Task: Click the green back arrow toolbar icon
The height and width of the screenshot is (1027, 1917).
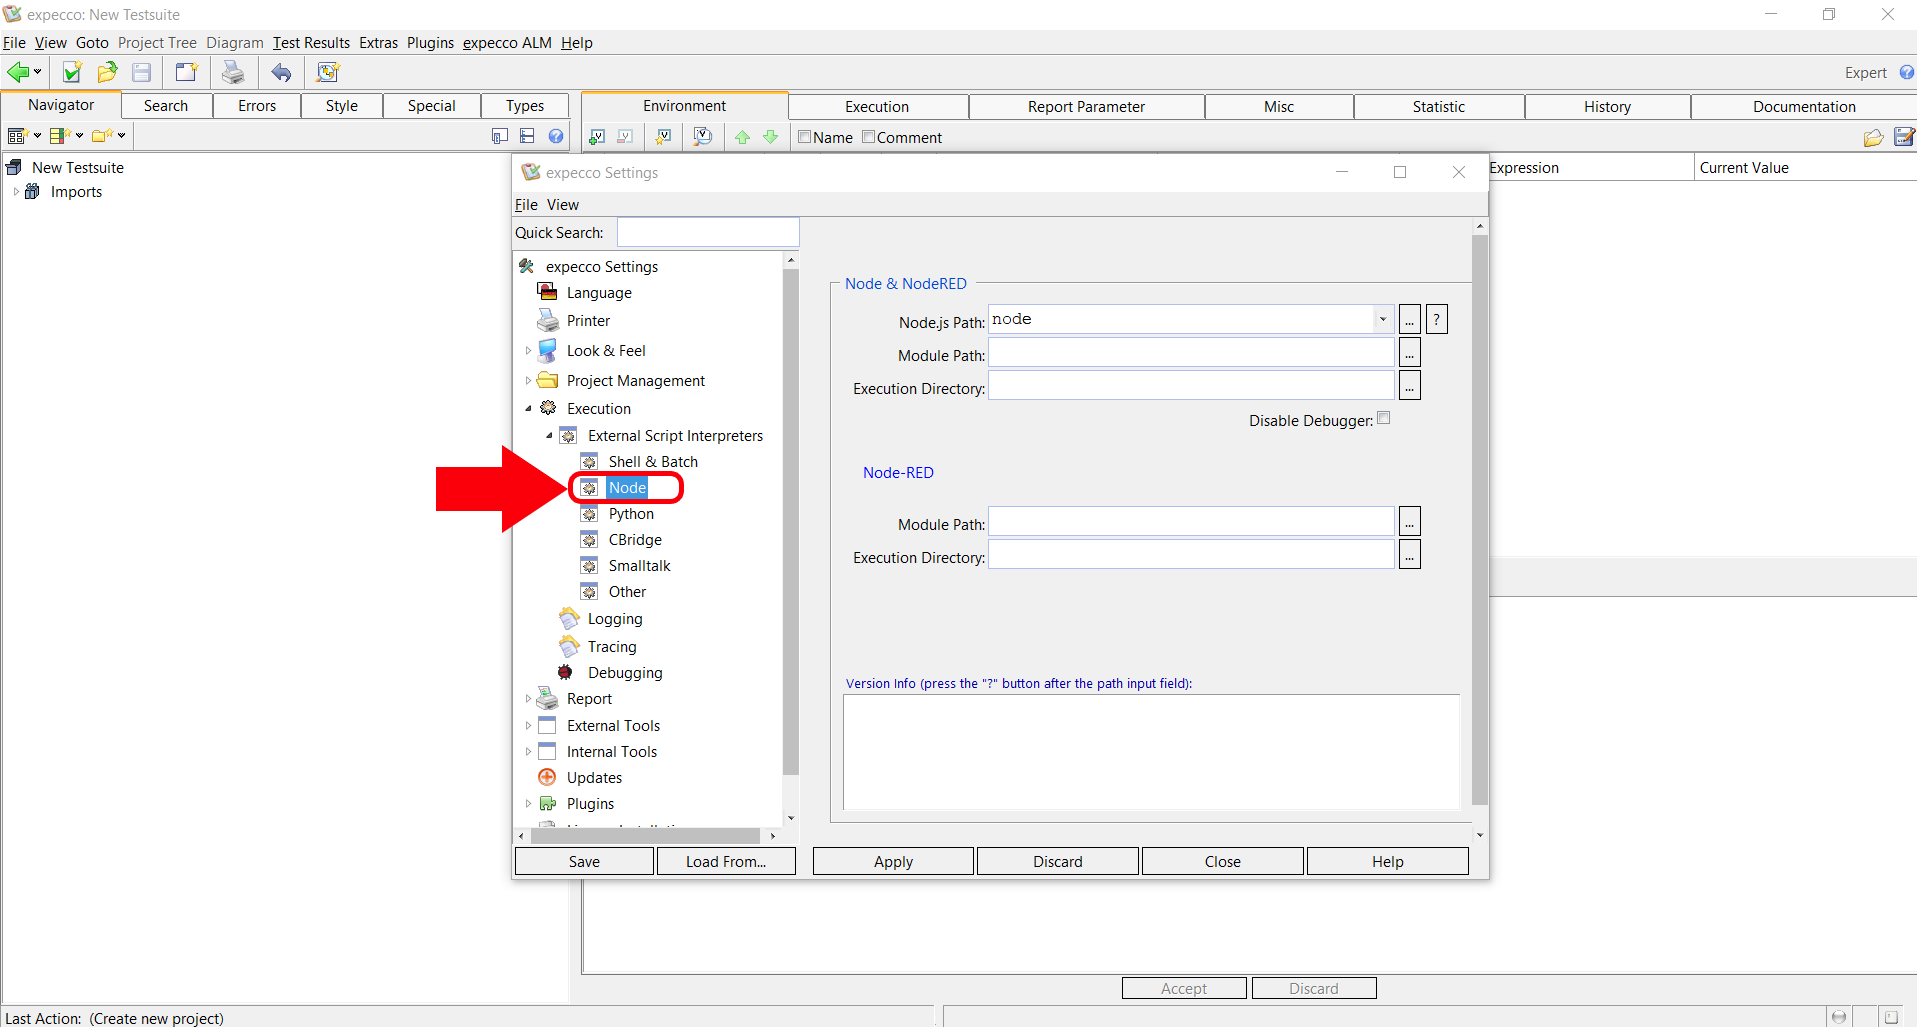Action: click(18, 72)
